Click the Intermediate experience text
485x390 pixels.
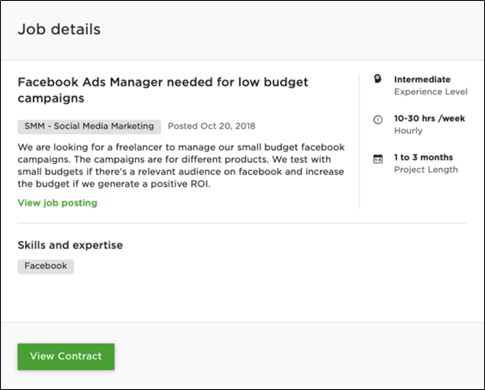coord(422,80)
